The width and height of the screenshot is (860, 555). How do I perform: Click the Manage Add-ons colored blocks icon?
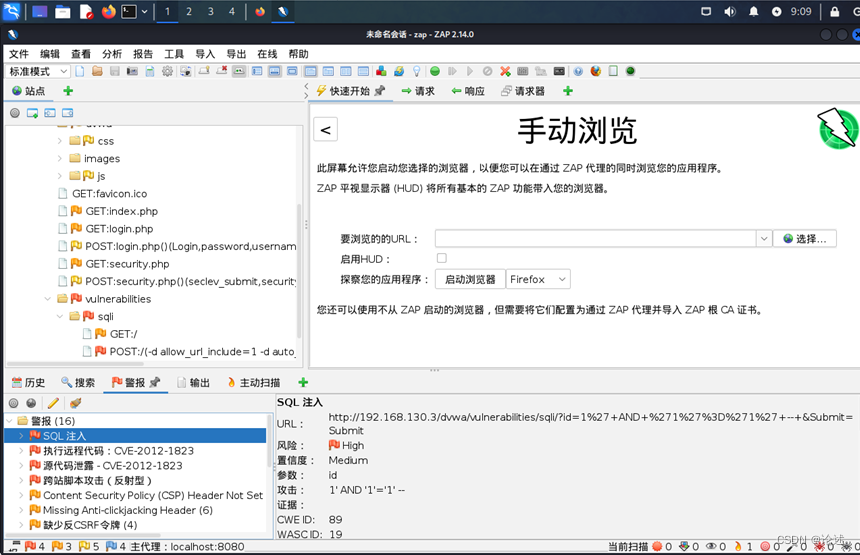pyautogui.click(x=381, y=71)
